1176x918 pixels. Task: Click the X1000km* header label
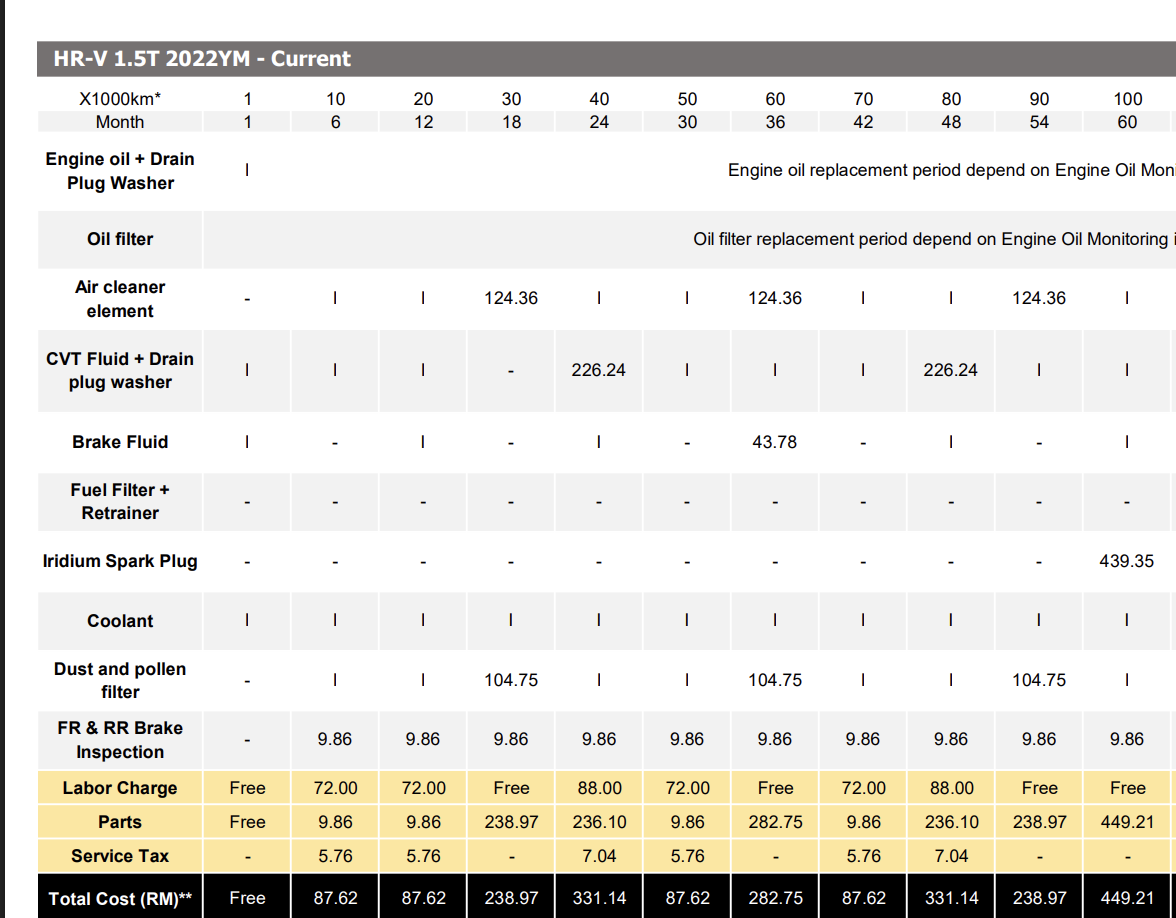[x=120, y=99]
